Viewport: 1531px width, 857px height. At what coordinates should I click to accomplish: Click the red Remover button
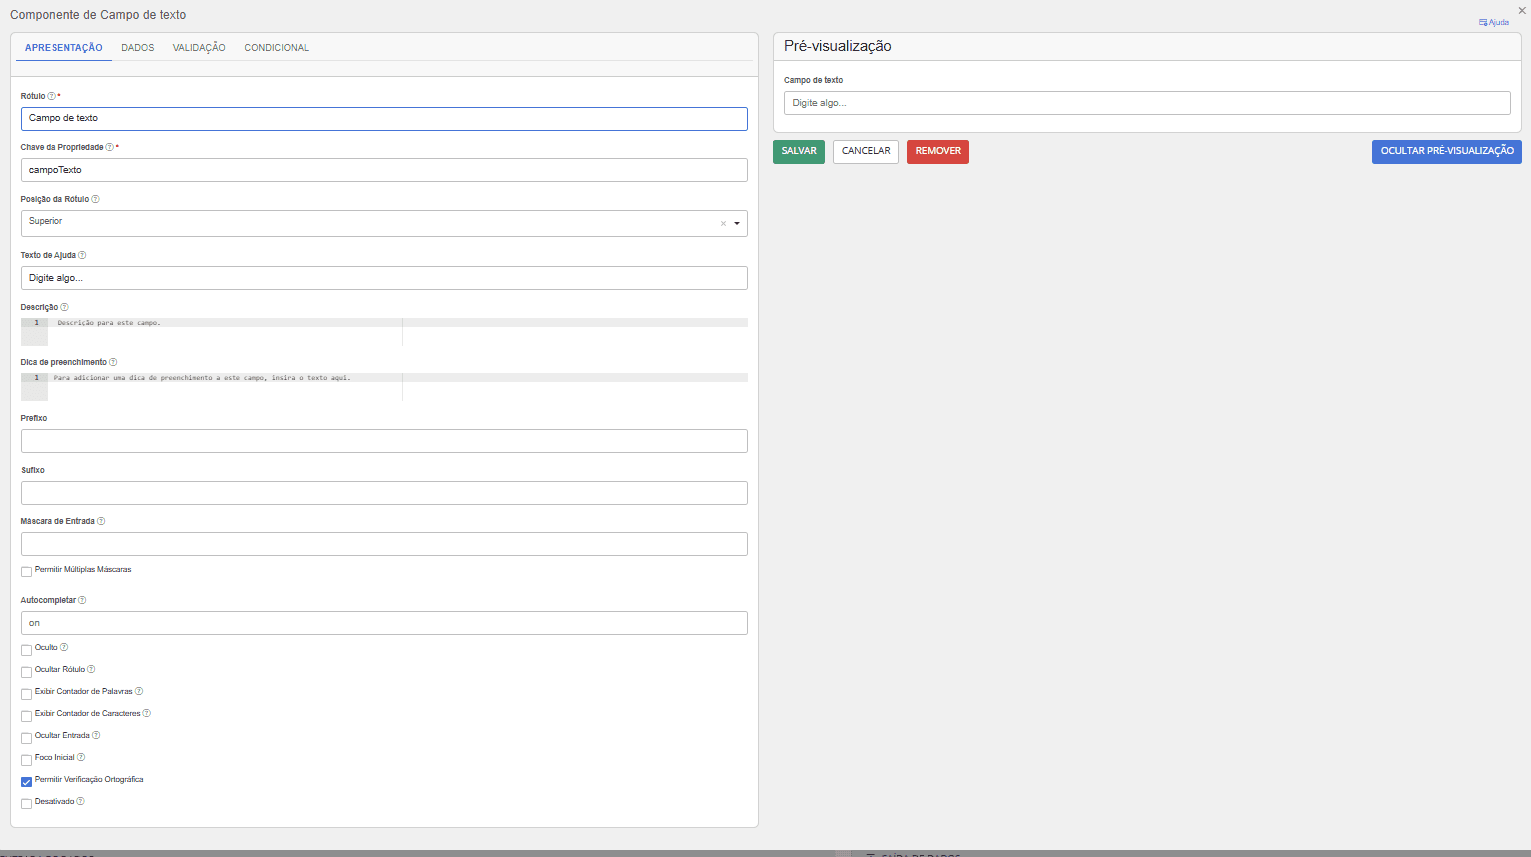pos(938,151)
